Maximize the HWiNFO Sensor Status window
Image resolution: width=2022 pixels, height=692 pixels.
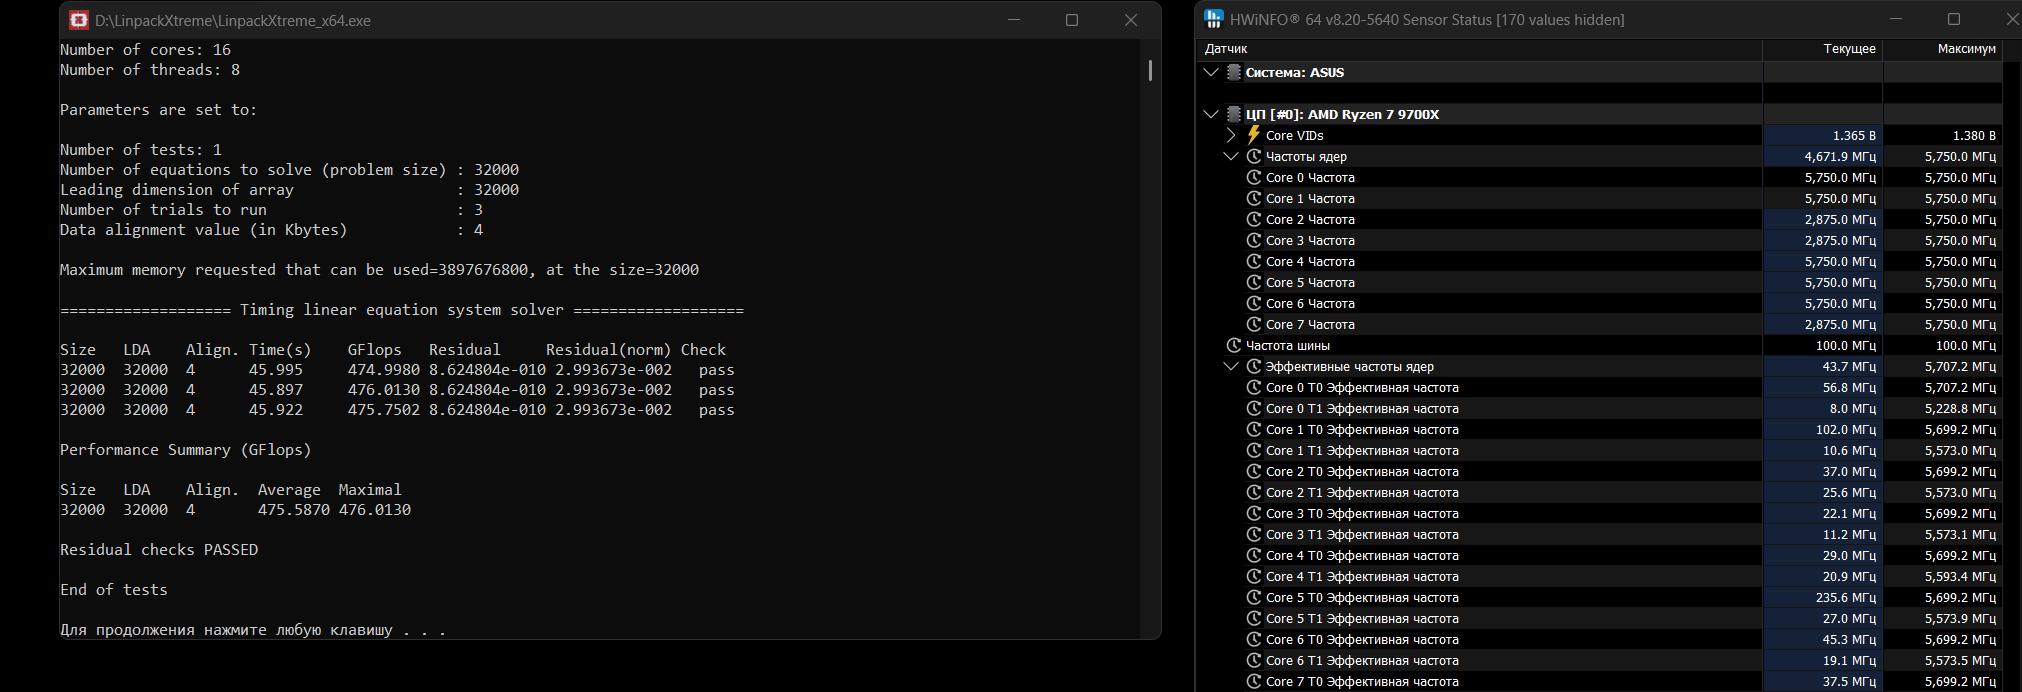(1954, 19)
